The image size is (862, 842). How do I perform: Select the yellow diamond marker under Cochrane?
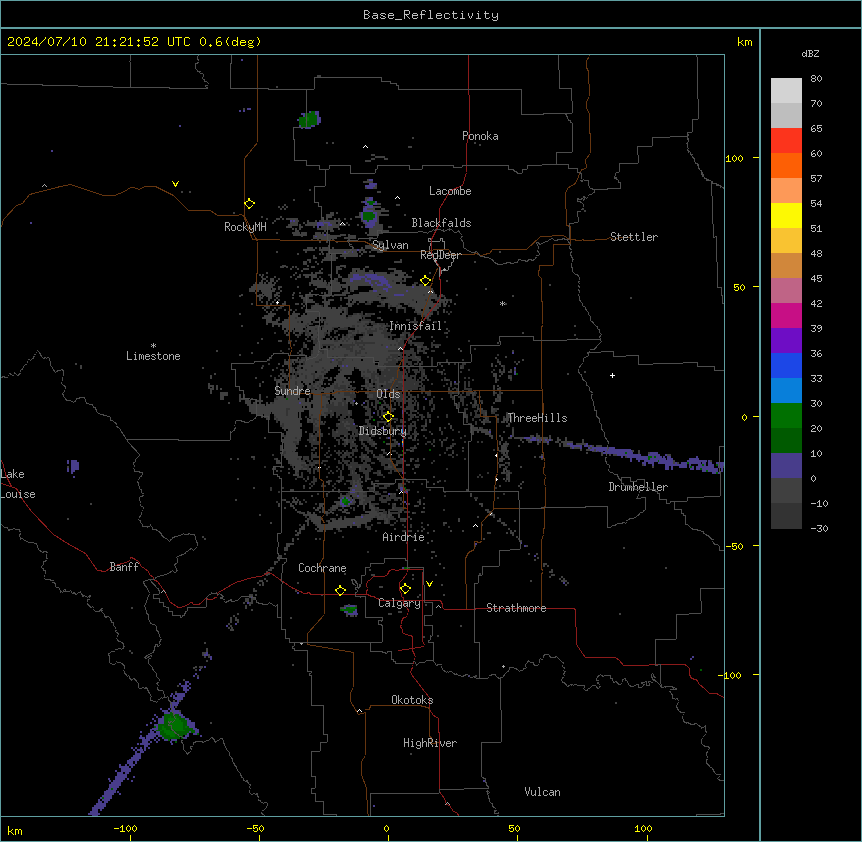(x=340, y=590)
